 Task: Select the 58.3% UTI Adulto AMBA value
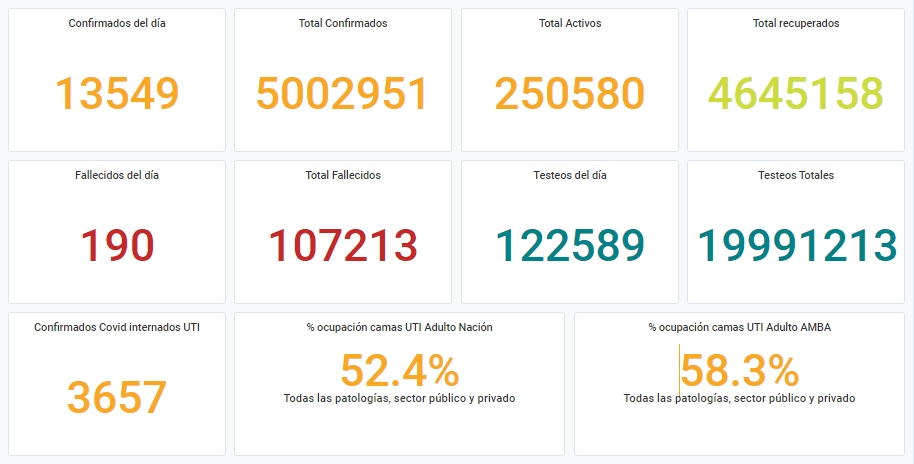pos(739,371)
